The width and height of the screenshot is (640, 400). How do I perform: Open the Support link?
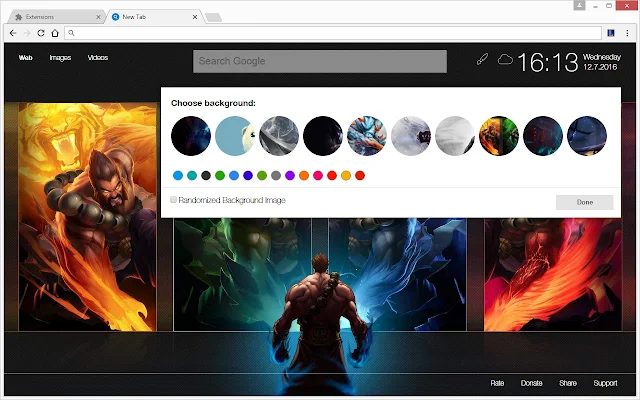click(x=605, y=383)
